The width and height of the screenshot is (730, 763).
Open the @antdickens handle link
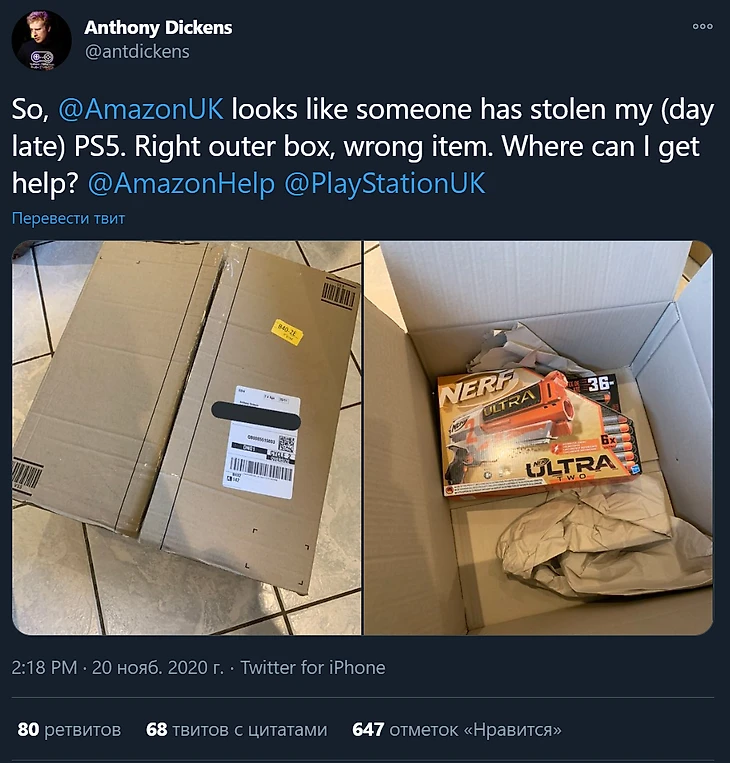[137, 52]
